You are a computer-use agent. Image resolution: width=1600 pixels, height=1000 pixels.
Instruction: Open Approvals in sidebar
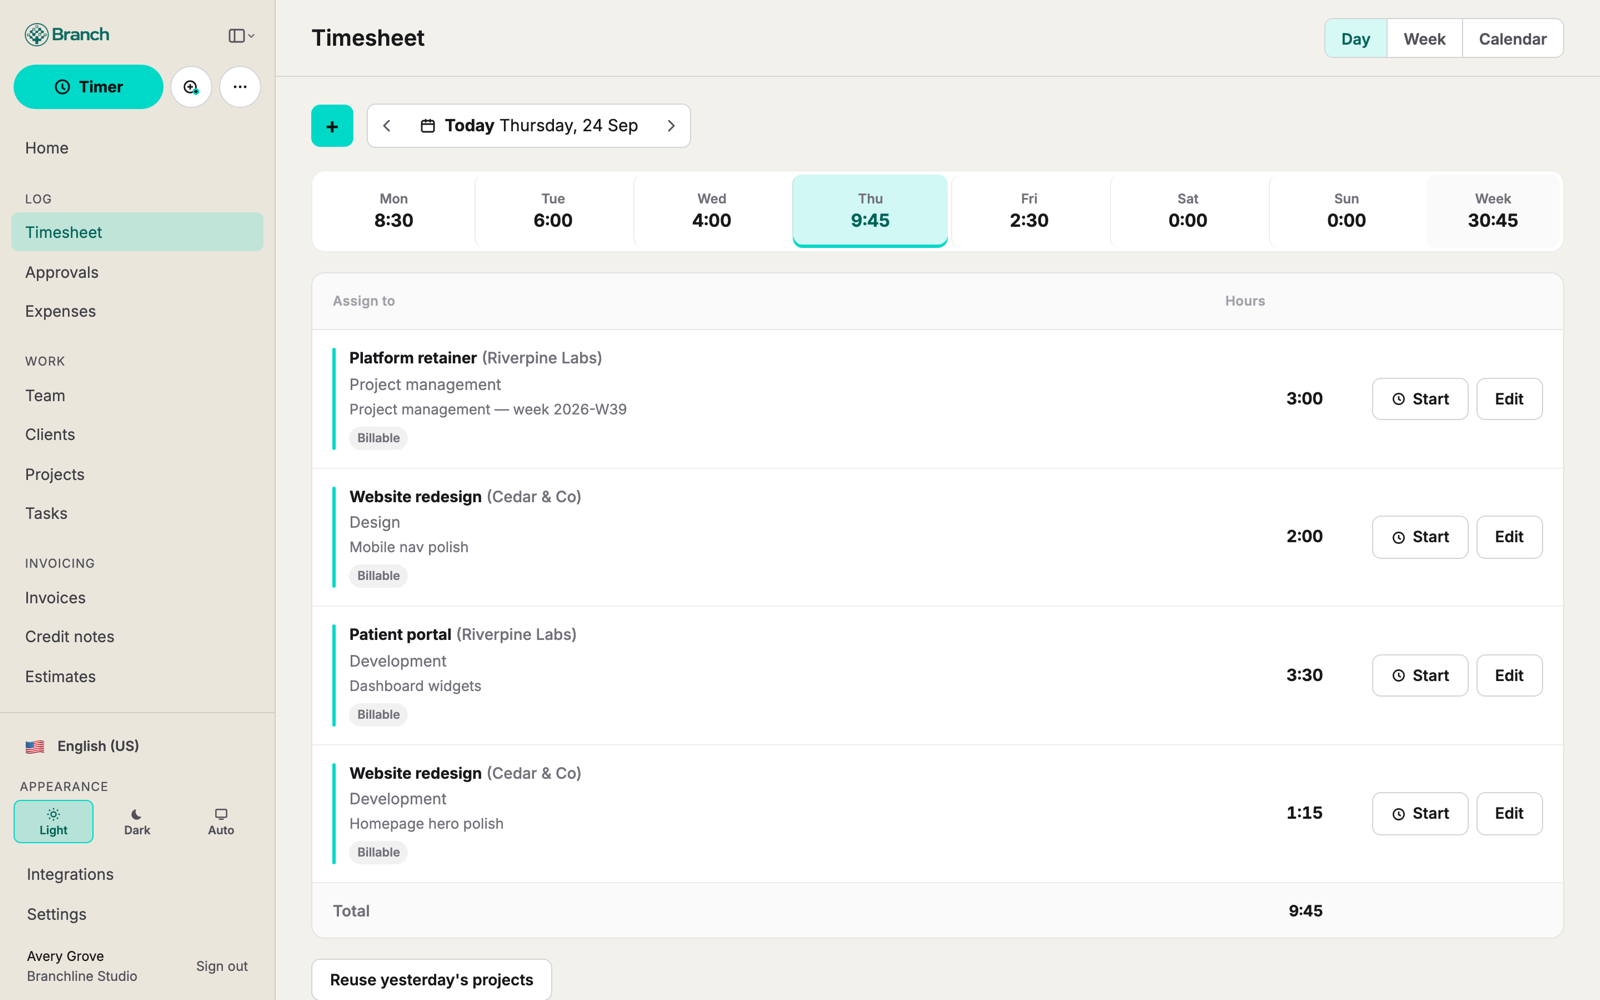coord(137,272)
